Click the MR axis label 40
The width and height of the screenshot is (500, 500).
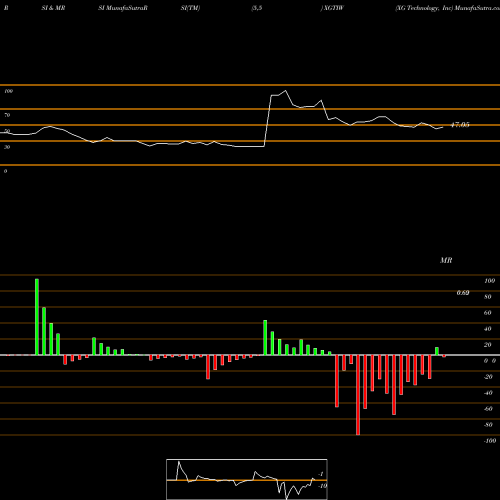[x=488, y=329]
